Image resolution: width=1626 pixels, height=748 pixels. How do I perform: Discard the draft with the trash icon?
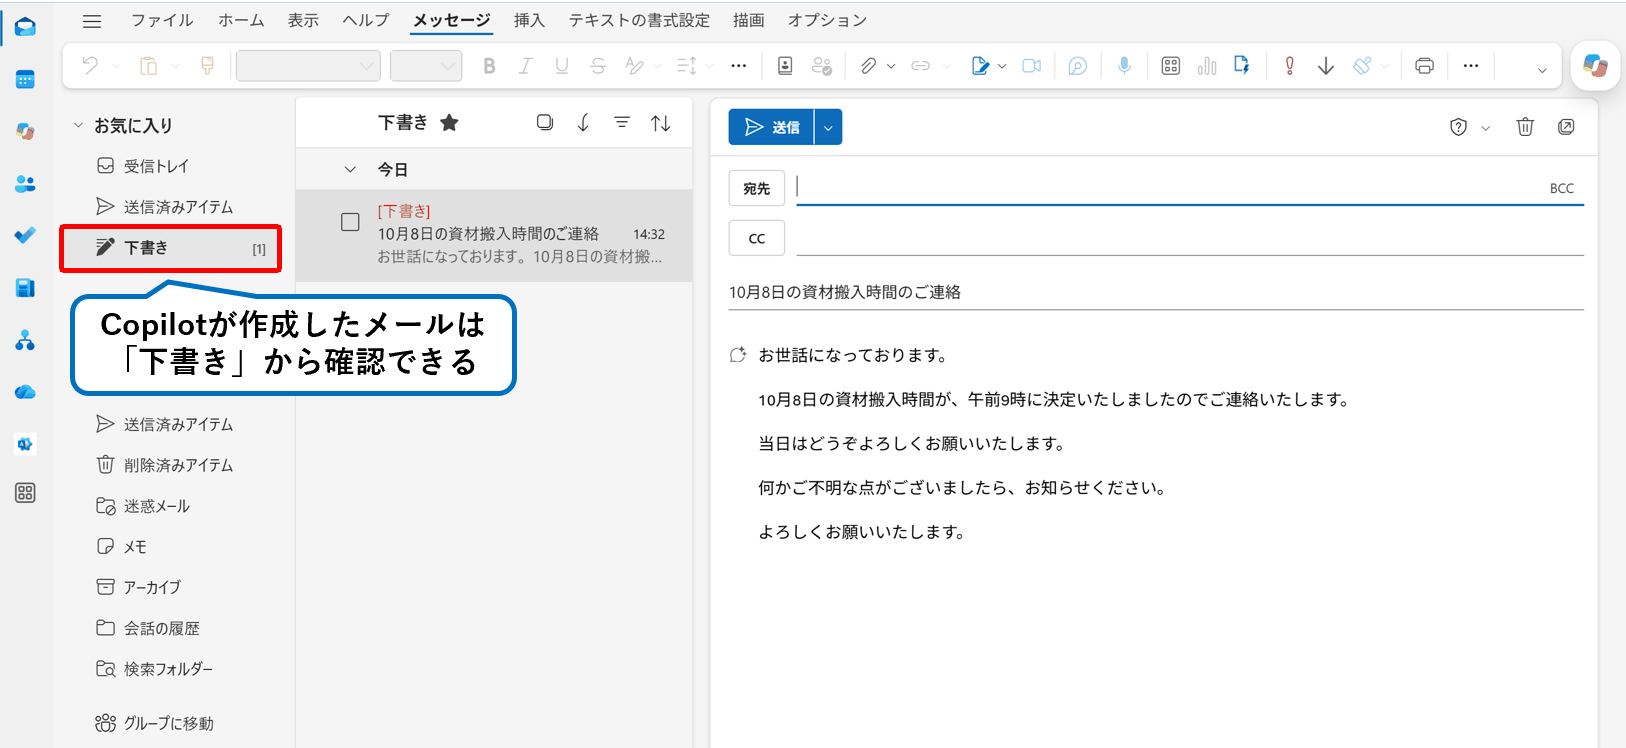[x=1525, y=127]
